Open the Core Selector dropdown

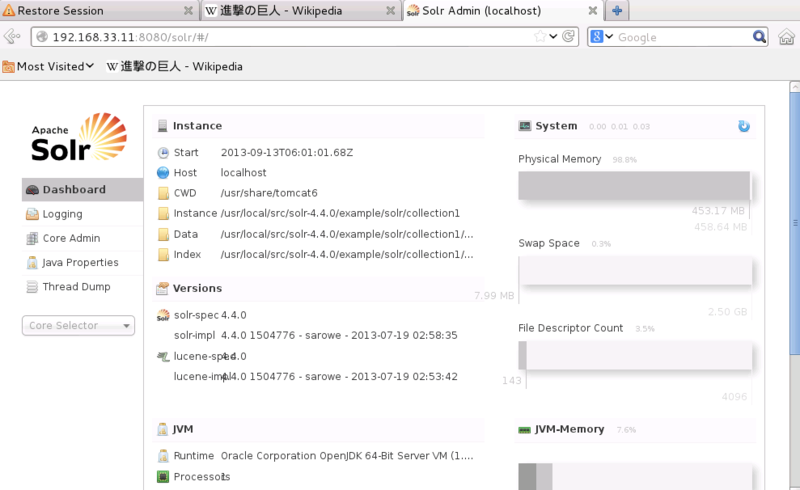coord(78,326)
